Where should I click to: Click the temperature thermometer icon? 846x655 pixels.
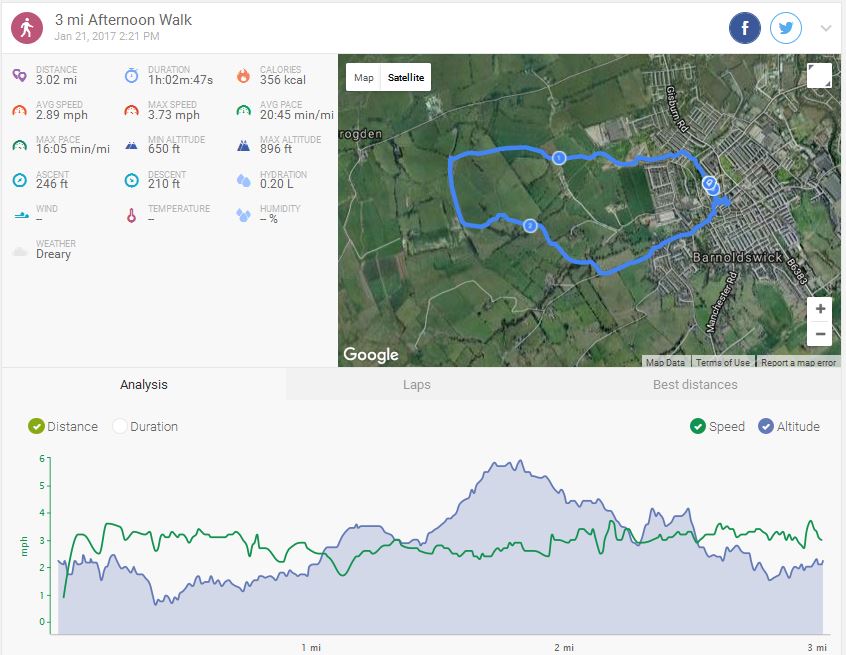tap(131, 215)
